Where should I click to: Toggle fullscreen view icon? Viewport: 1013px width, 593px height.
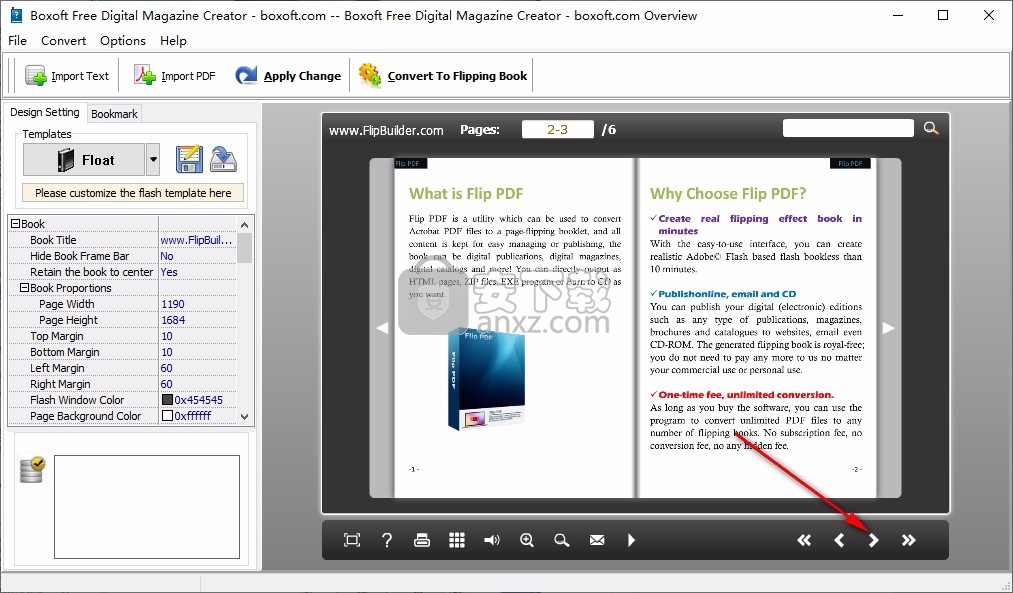352,540
